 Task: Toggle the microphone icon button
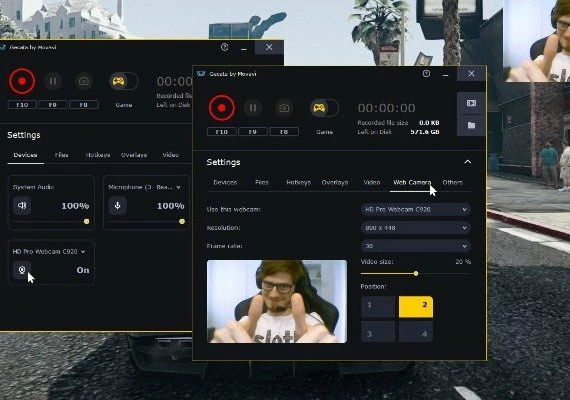click(x=117, y=206)
